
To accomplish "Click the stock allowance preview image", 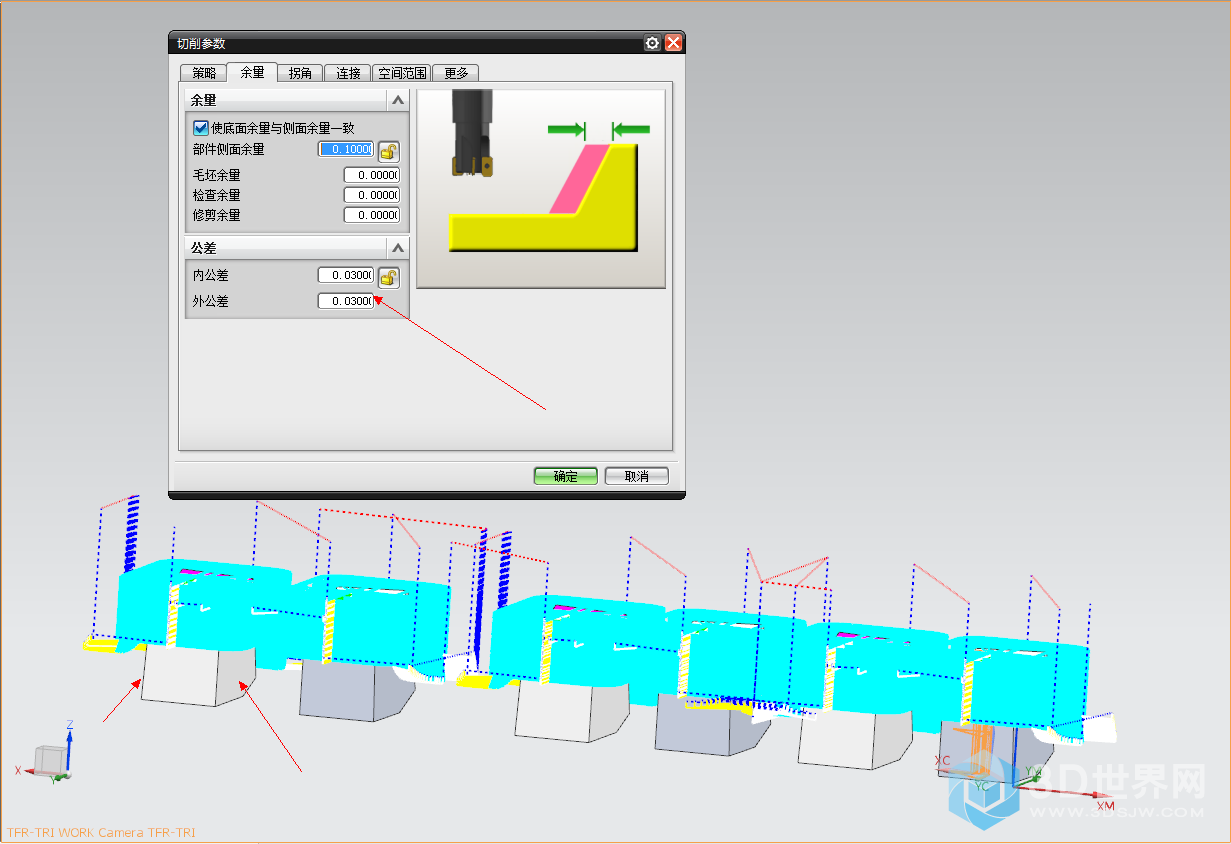I will click(x=541, y=189).
